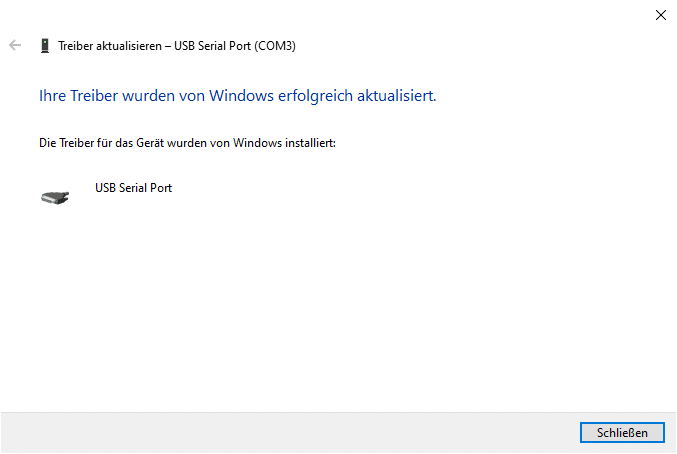677x454 pixels.
Task: Click the blue success heading text
Action: click(x=237, y=96)
